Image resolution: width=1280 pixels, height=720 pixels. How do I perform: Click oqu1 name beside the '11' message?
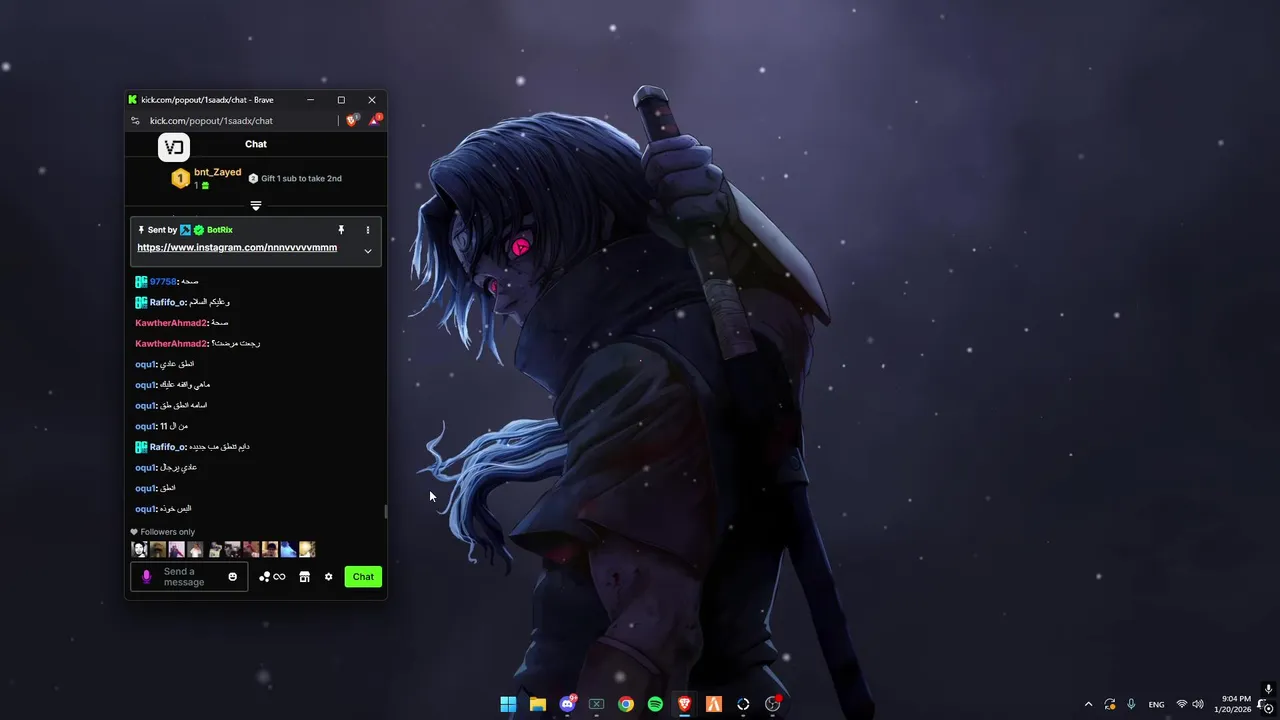[145, 426]
